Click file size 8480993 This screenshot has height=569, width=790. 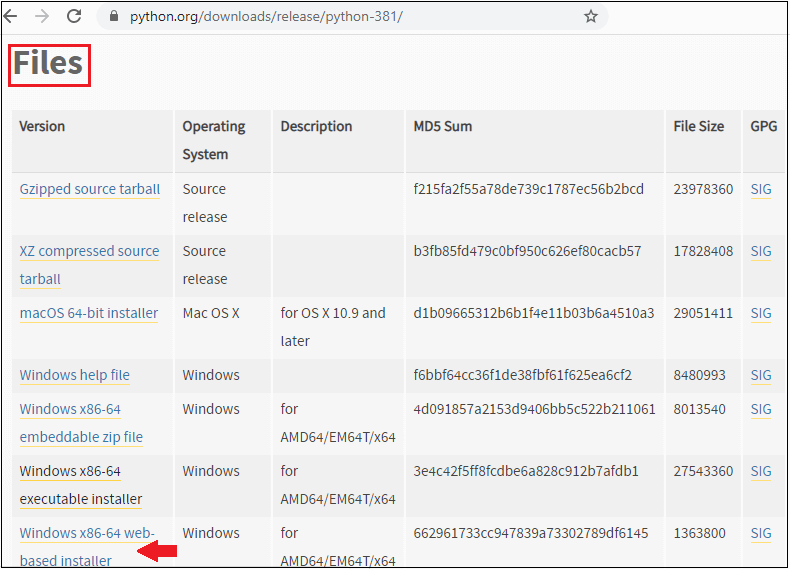click(x=699, y=375)
